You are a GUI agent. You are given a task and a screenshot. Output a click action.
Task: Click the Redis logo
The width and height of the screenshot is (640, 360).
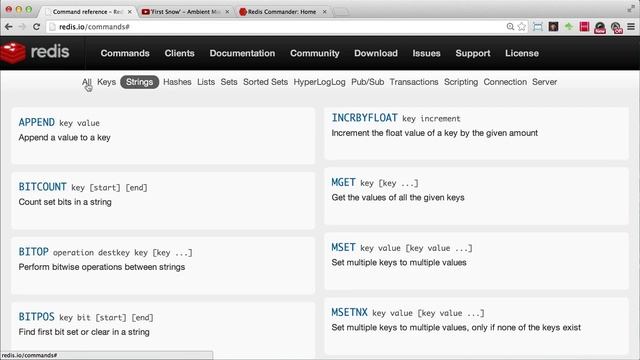click(35, 52)
